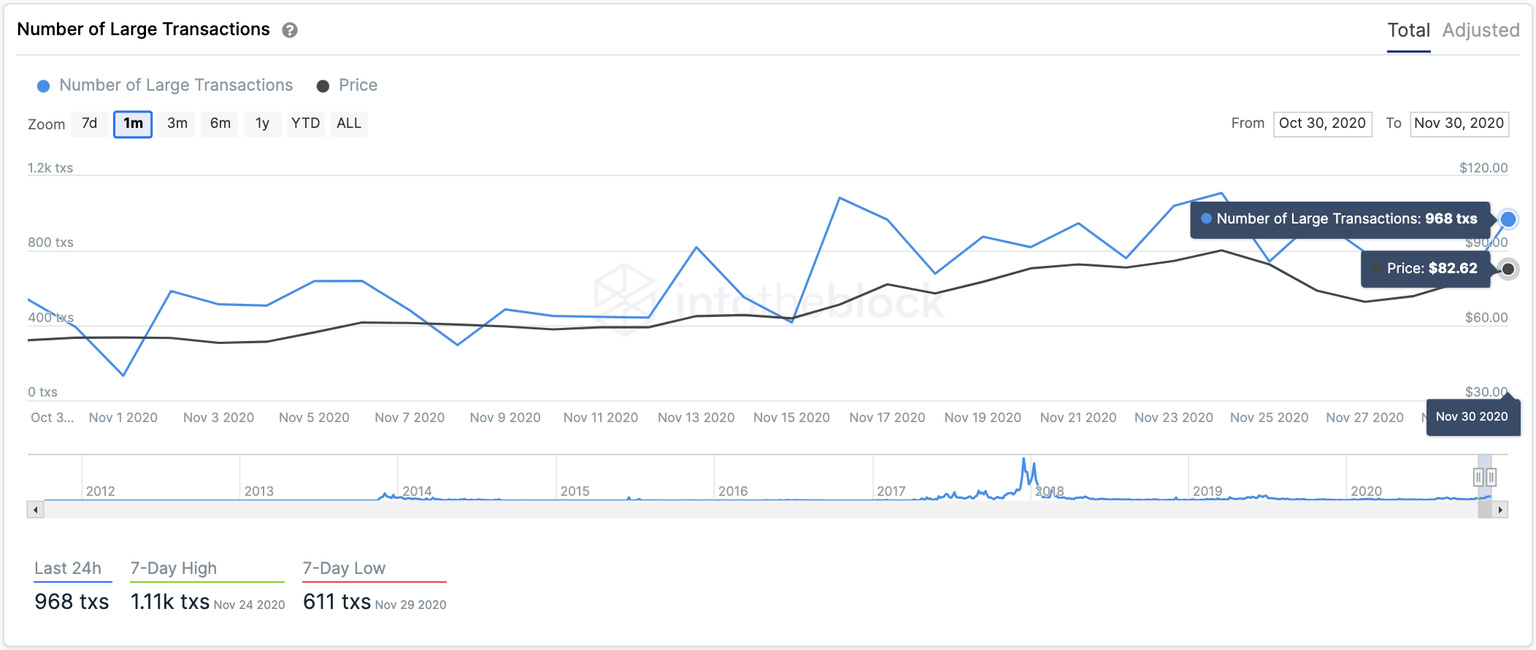Click the navigator right scroll arrow
The height and width of the screenshot is (650, 1536).
click(x=1499, y=510)
